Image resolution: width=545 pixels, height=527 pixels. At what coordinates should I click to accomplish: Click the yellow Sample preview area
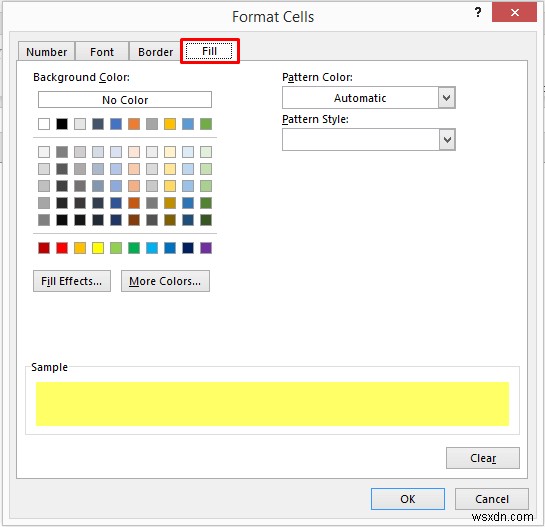pyautogui.click(x=272, y=404)
